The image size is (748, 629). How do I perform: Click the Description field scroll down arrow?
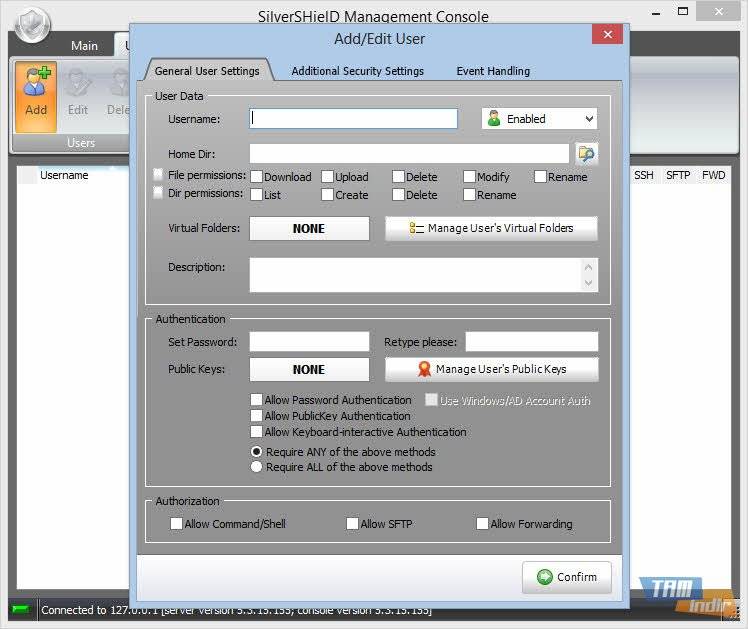pyautogui.click(x=589, y=283)
